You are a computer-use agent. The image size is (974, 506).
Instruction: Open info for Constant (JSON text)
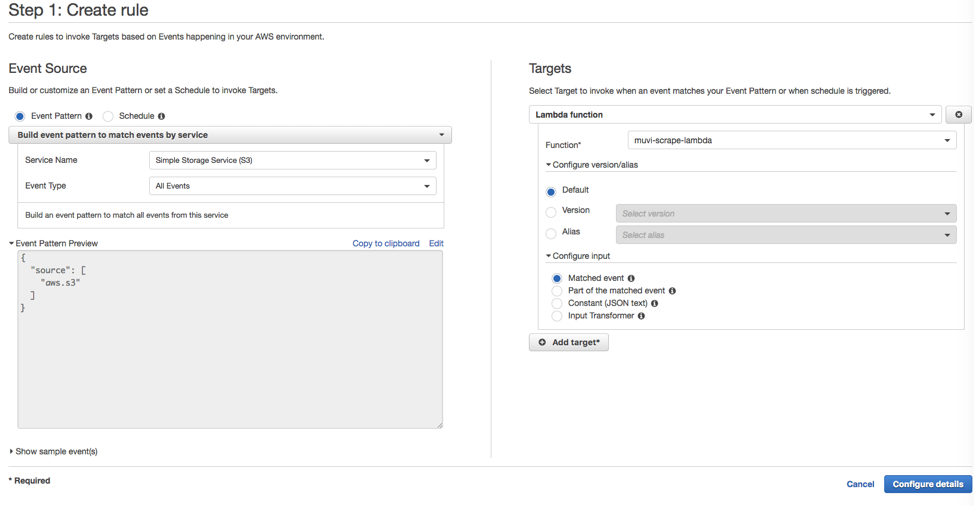[x=655, y=304]
